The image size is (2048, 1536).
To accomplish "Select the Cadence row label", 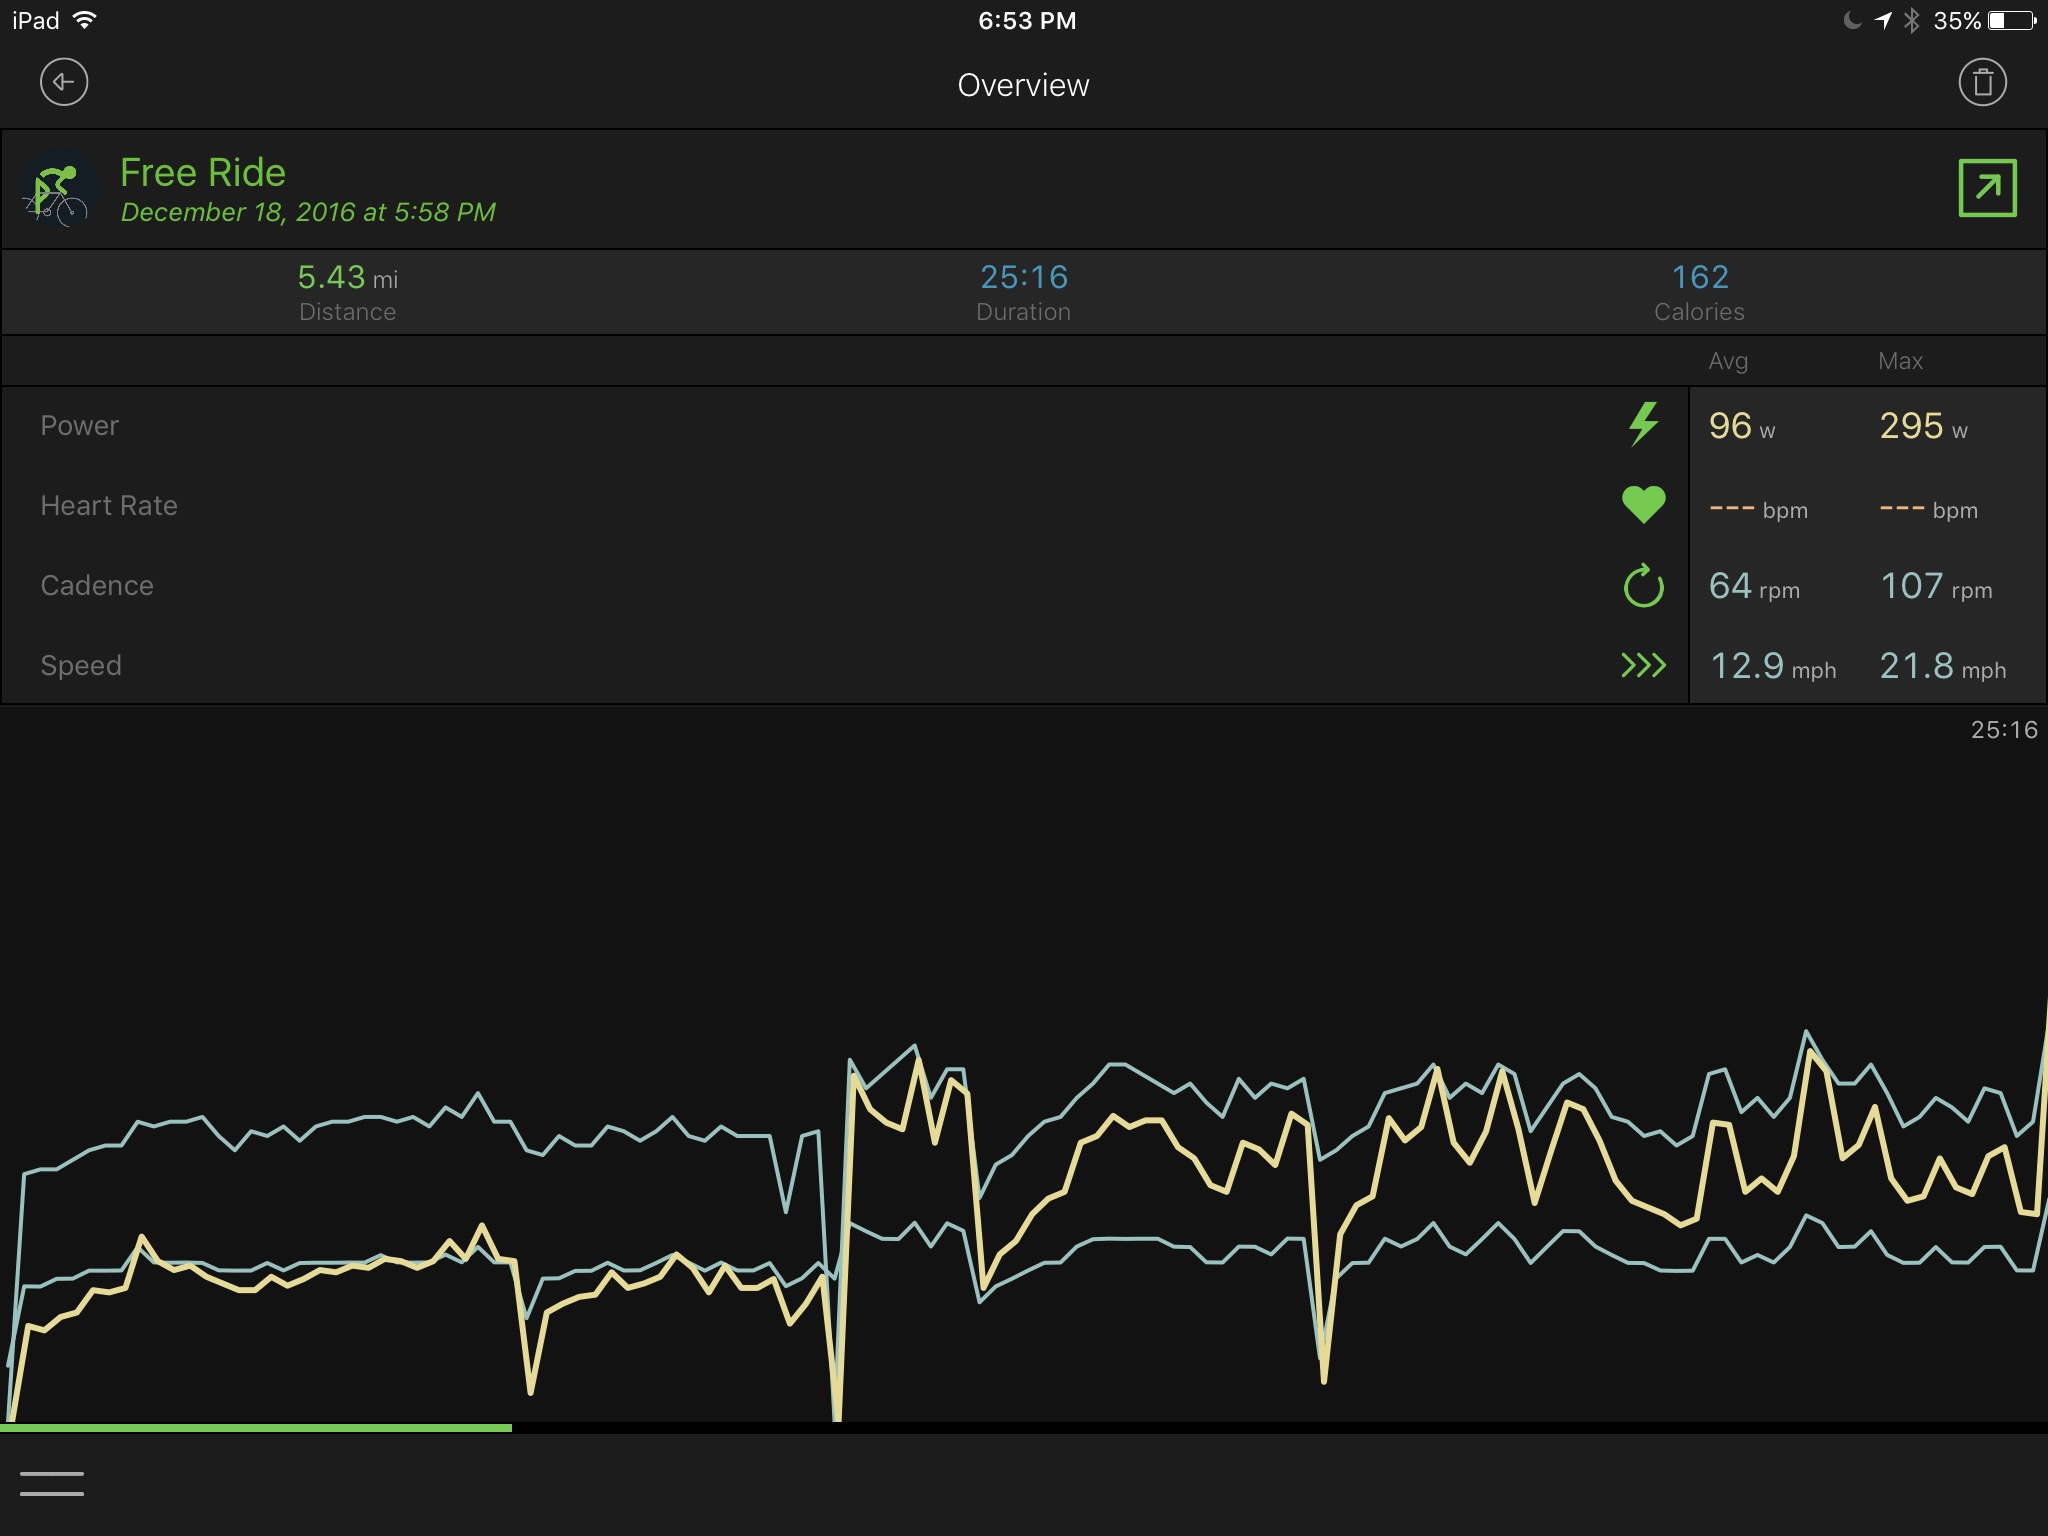I will [x=97, y=586].
